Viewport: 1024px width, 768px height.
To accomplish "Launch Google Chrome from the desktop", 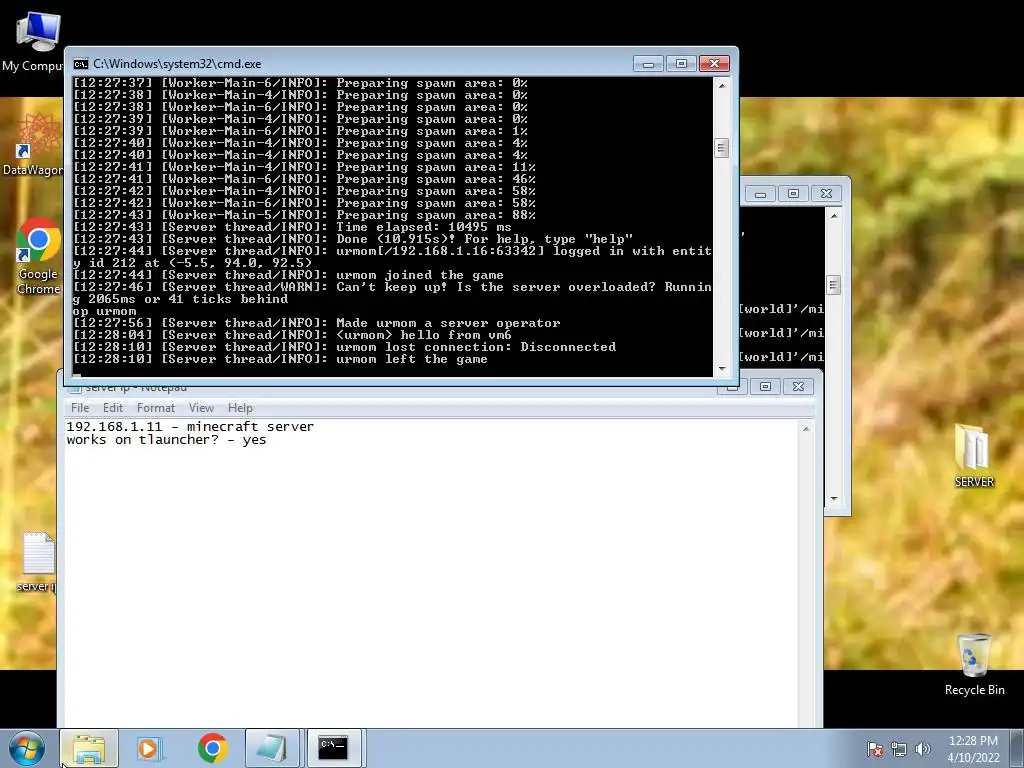I will [x=37, y=256].
